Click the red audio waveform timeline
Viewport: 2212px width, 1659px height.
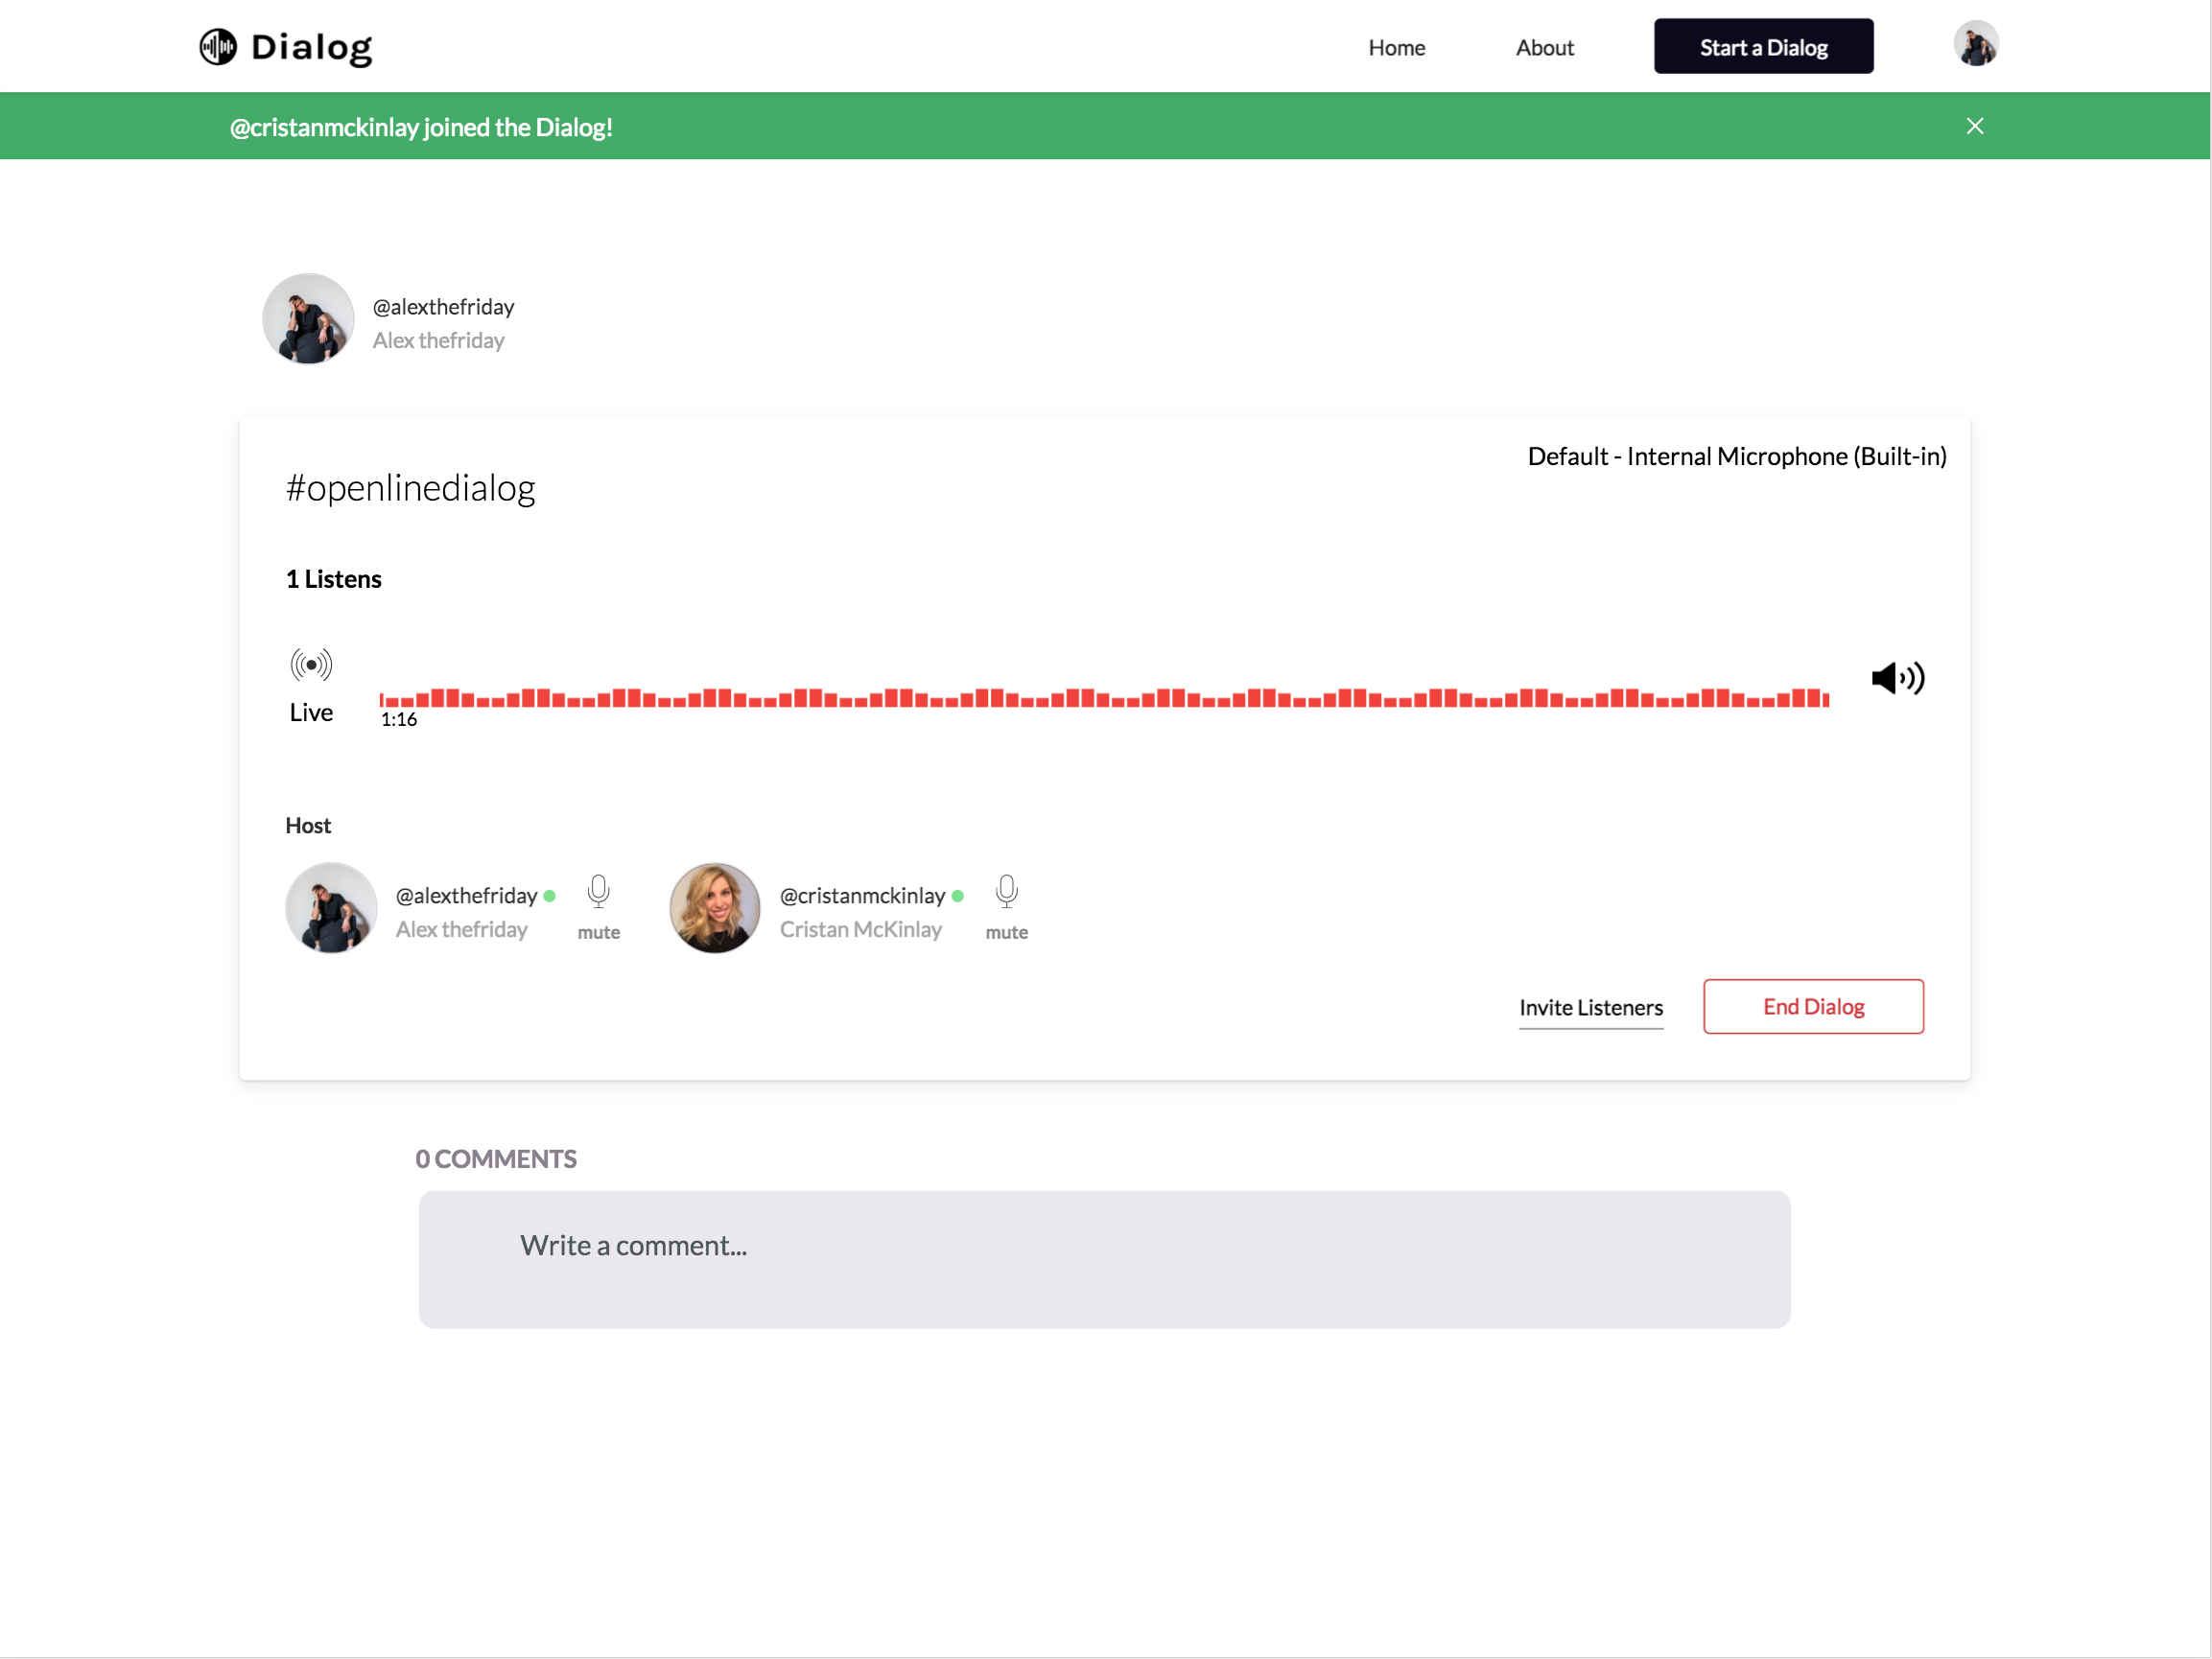[1103, 698]
